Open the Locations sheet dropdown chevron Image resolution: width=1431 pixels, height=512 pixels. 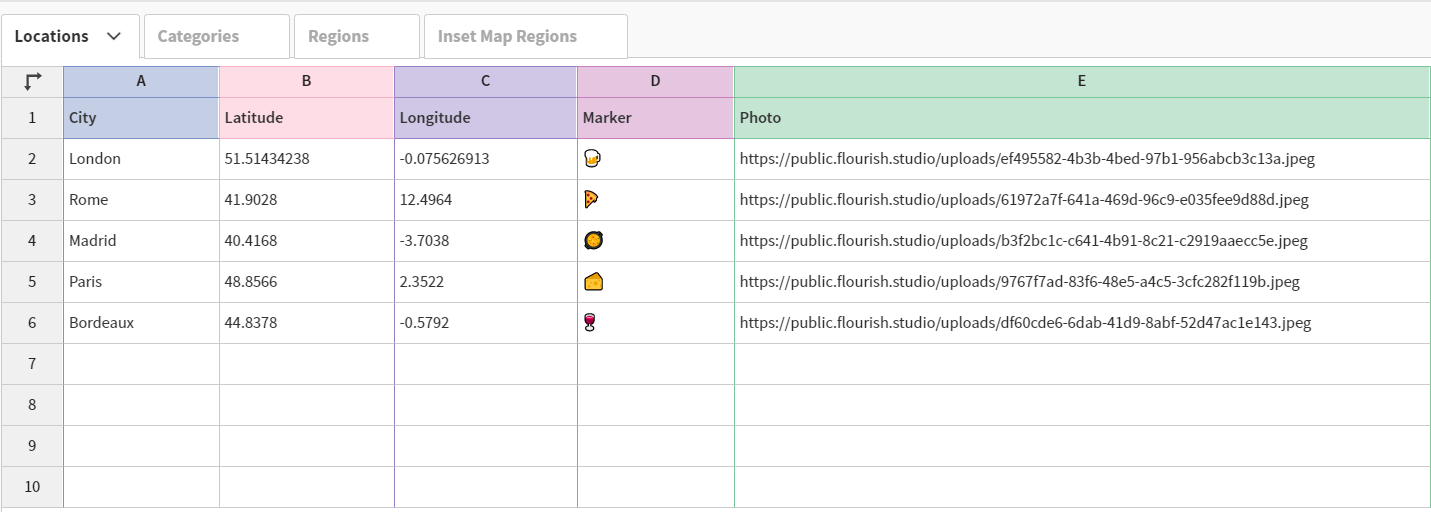point(114,36)
